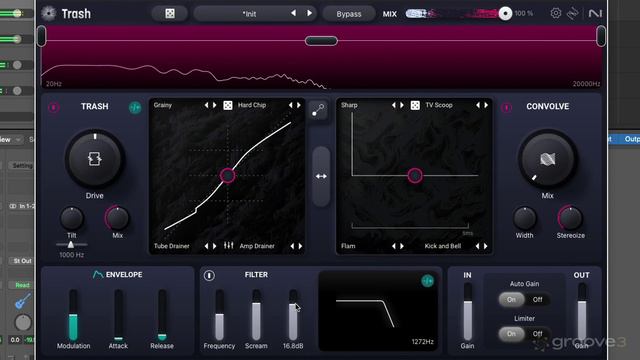Click the Trash Mix knob

pos(118,218)
